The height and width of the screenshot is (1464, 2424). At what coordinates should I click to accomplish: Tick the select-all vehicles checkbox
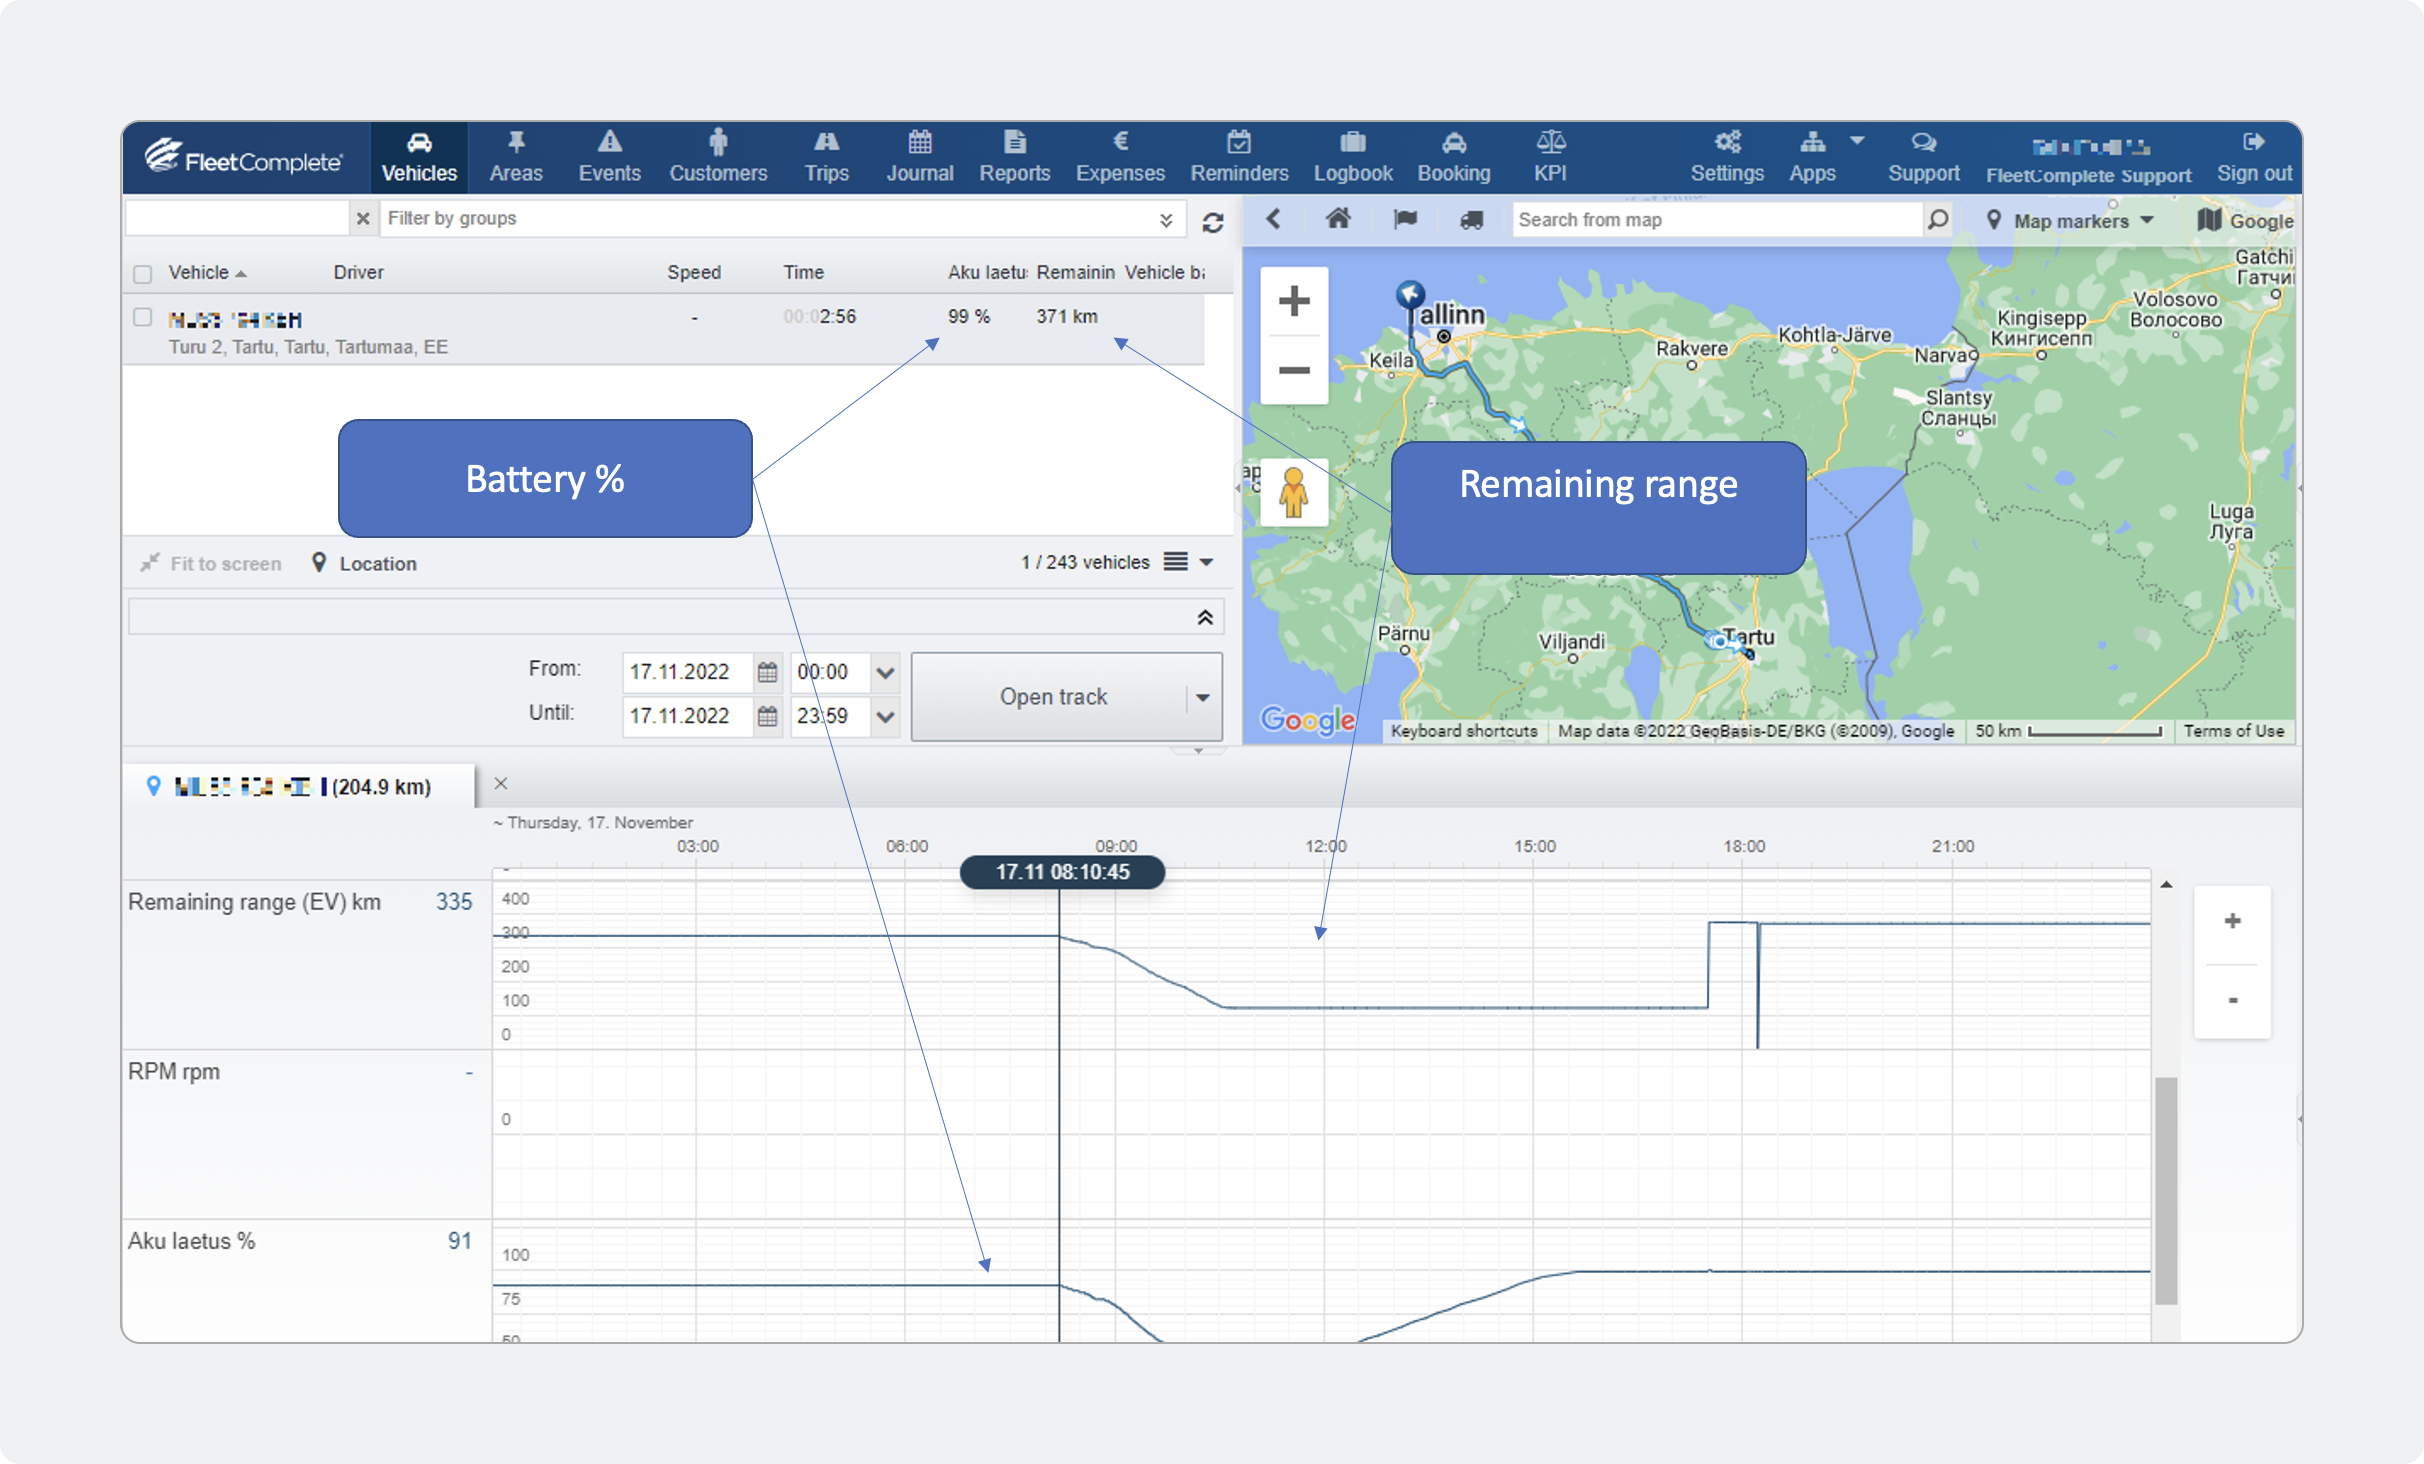[x=143, y=274]
